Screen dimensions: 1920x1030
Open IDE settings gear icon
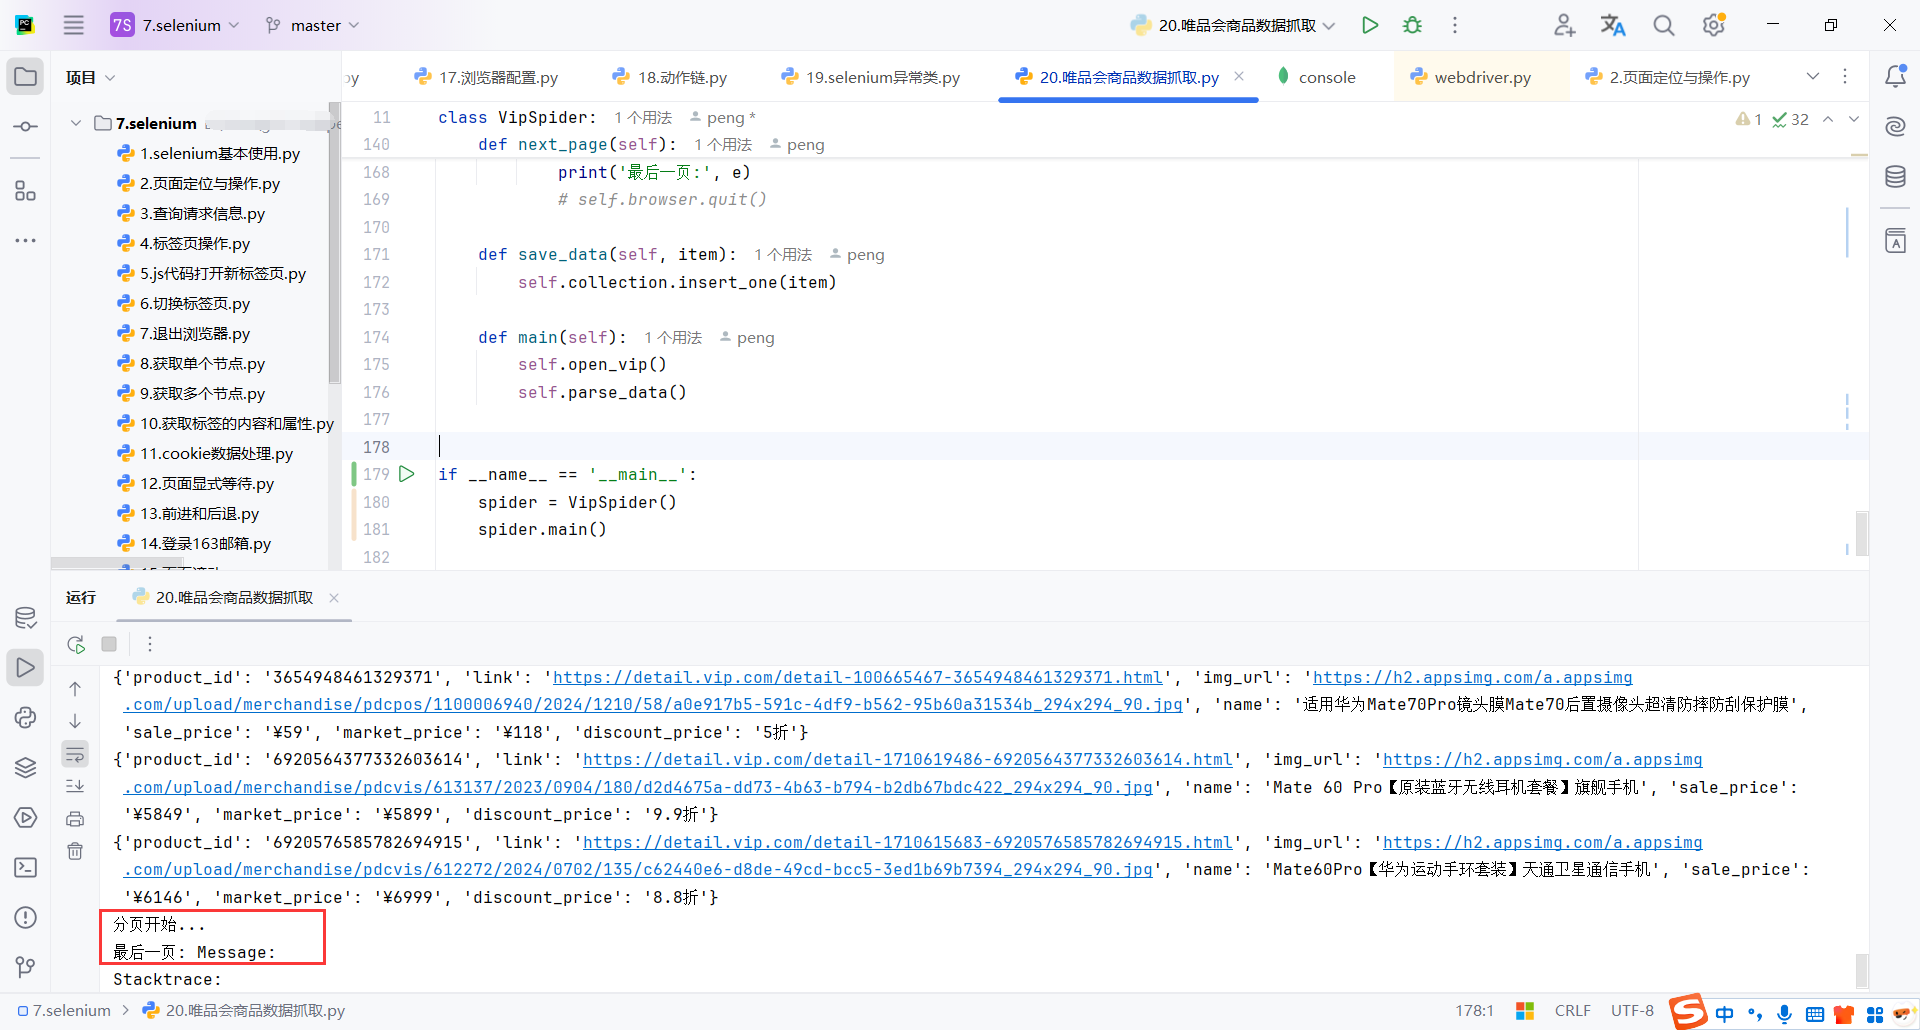(x=1714, y=25)
